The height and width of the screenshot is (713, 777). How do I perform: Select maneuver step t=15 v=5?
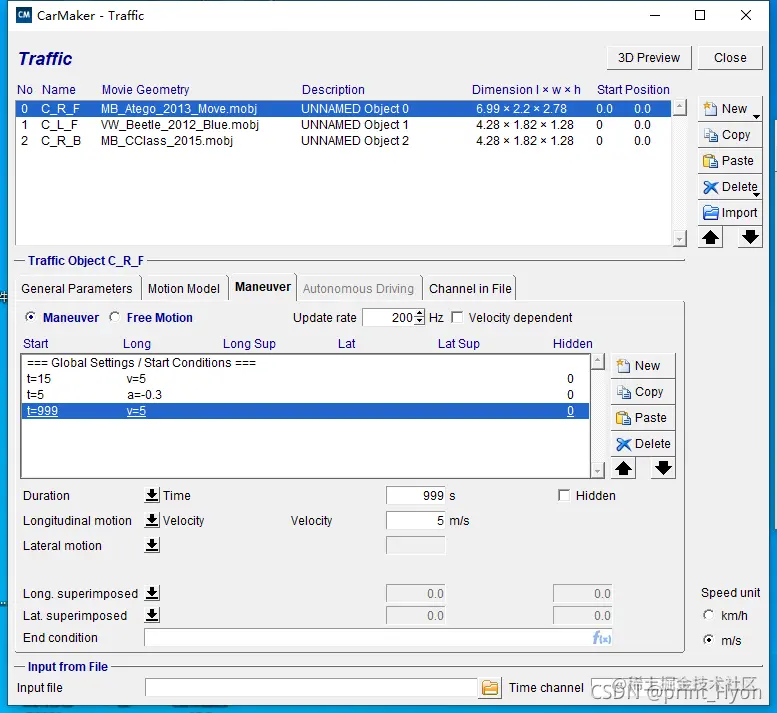305,379
